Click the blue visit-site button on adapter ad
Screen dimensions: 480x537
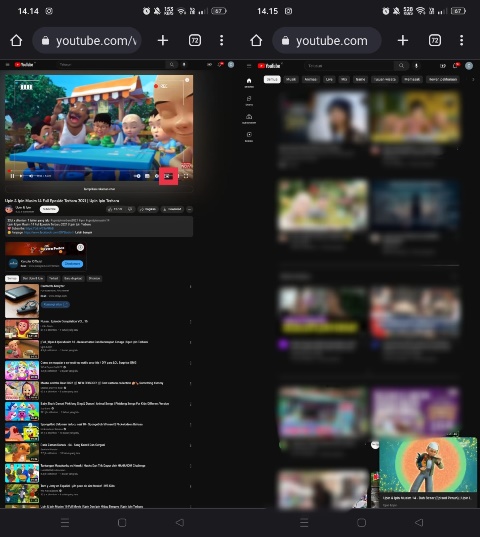point(55,304)
